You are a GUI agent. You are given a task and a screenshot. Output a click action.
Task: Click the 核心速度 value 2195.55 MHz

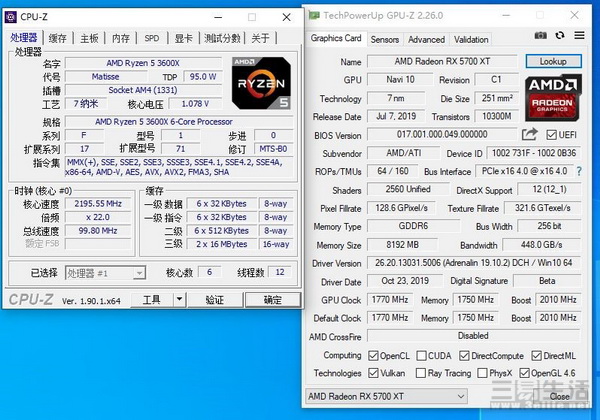pos(98,203)
